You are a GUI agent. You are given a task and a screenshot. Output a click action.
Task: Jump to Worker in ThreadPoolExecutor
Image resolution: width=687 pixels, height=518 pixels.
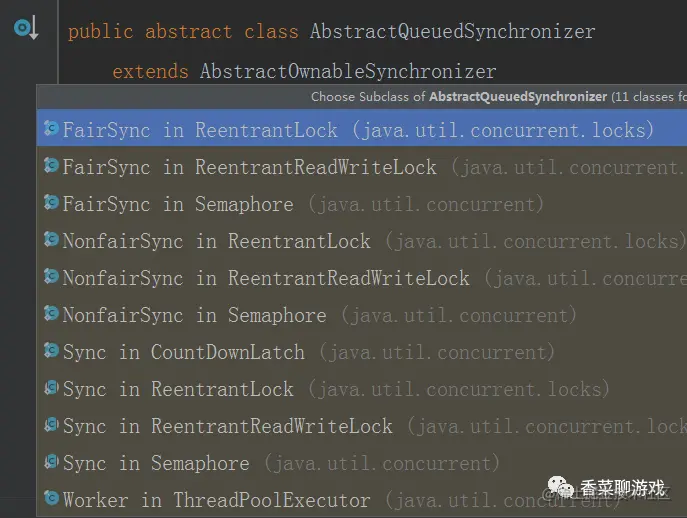pos(216,499)
